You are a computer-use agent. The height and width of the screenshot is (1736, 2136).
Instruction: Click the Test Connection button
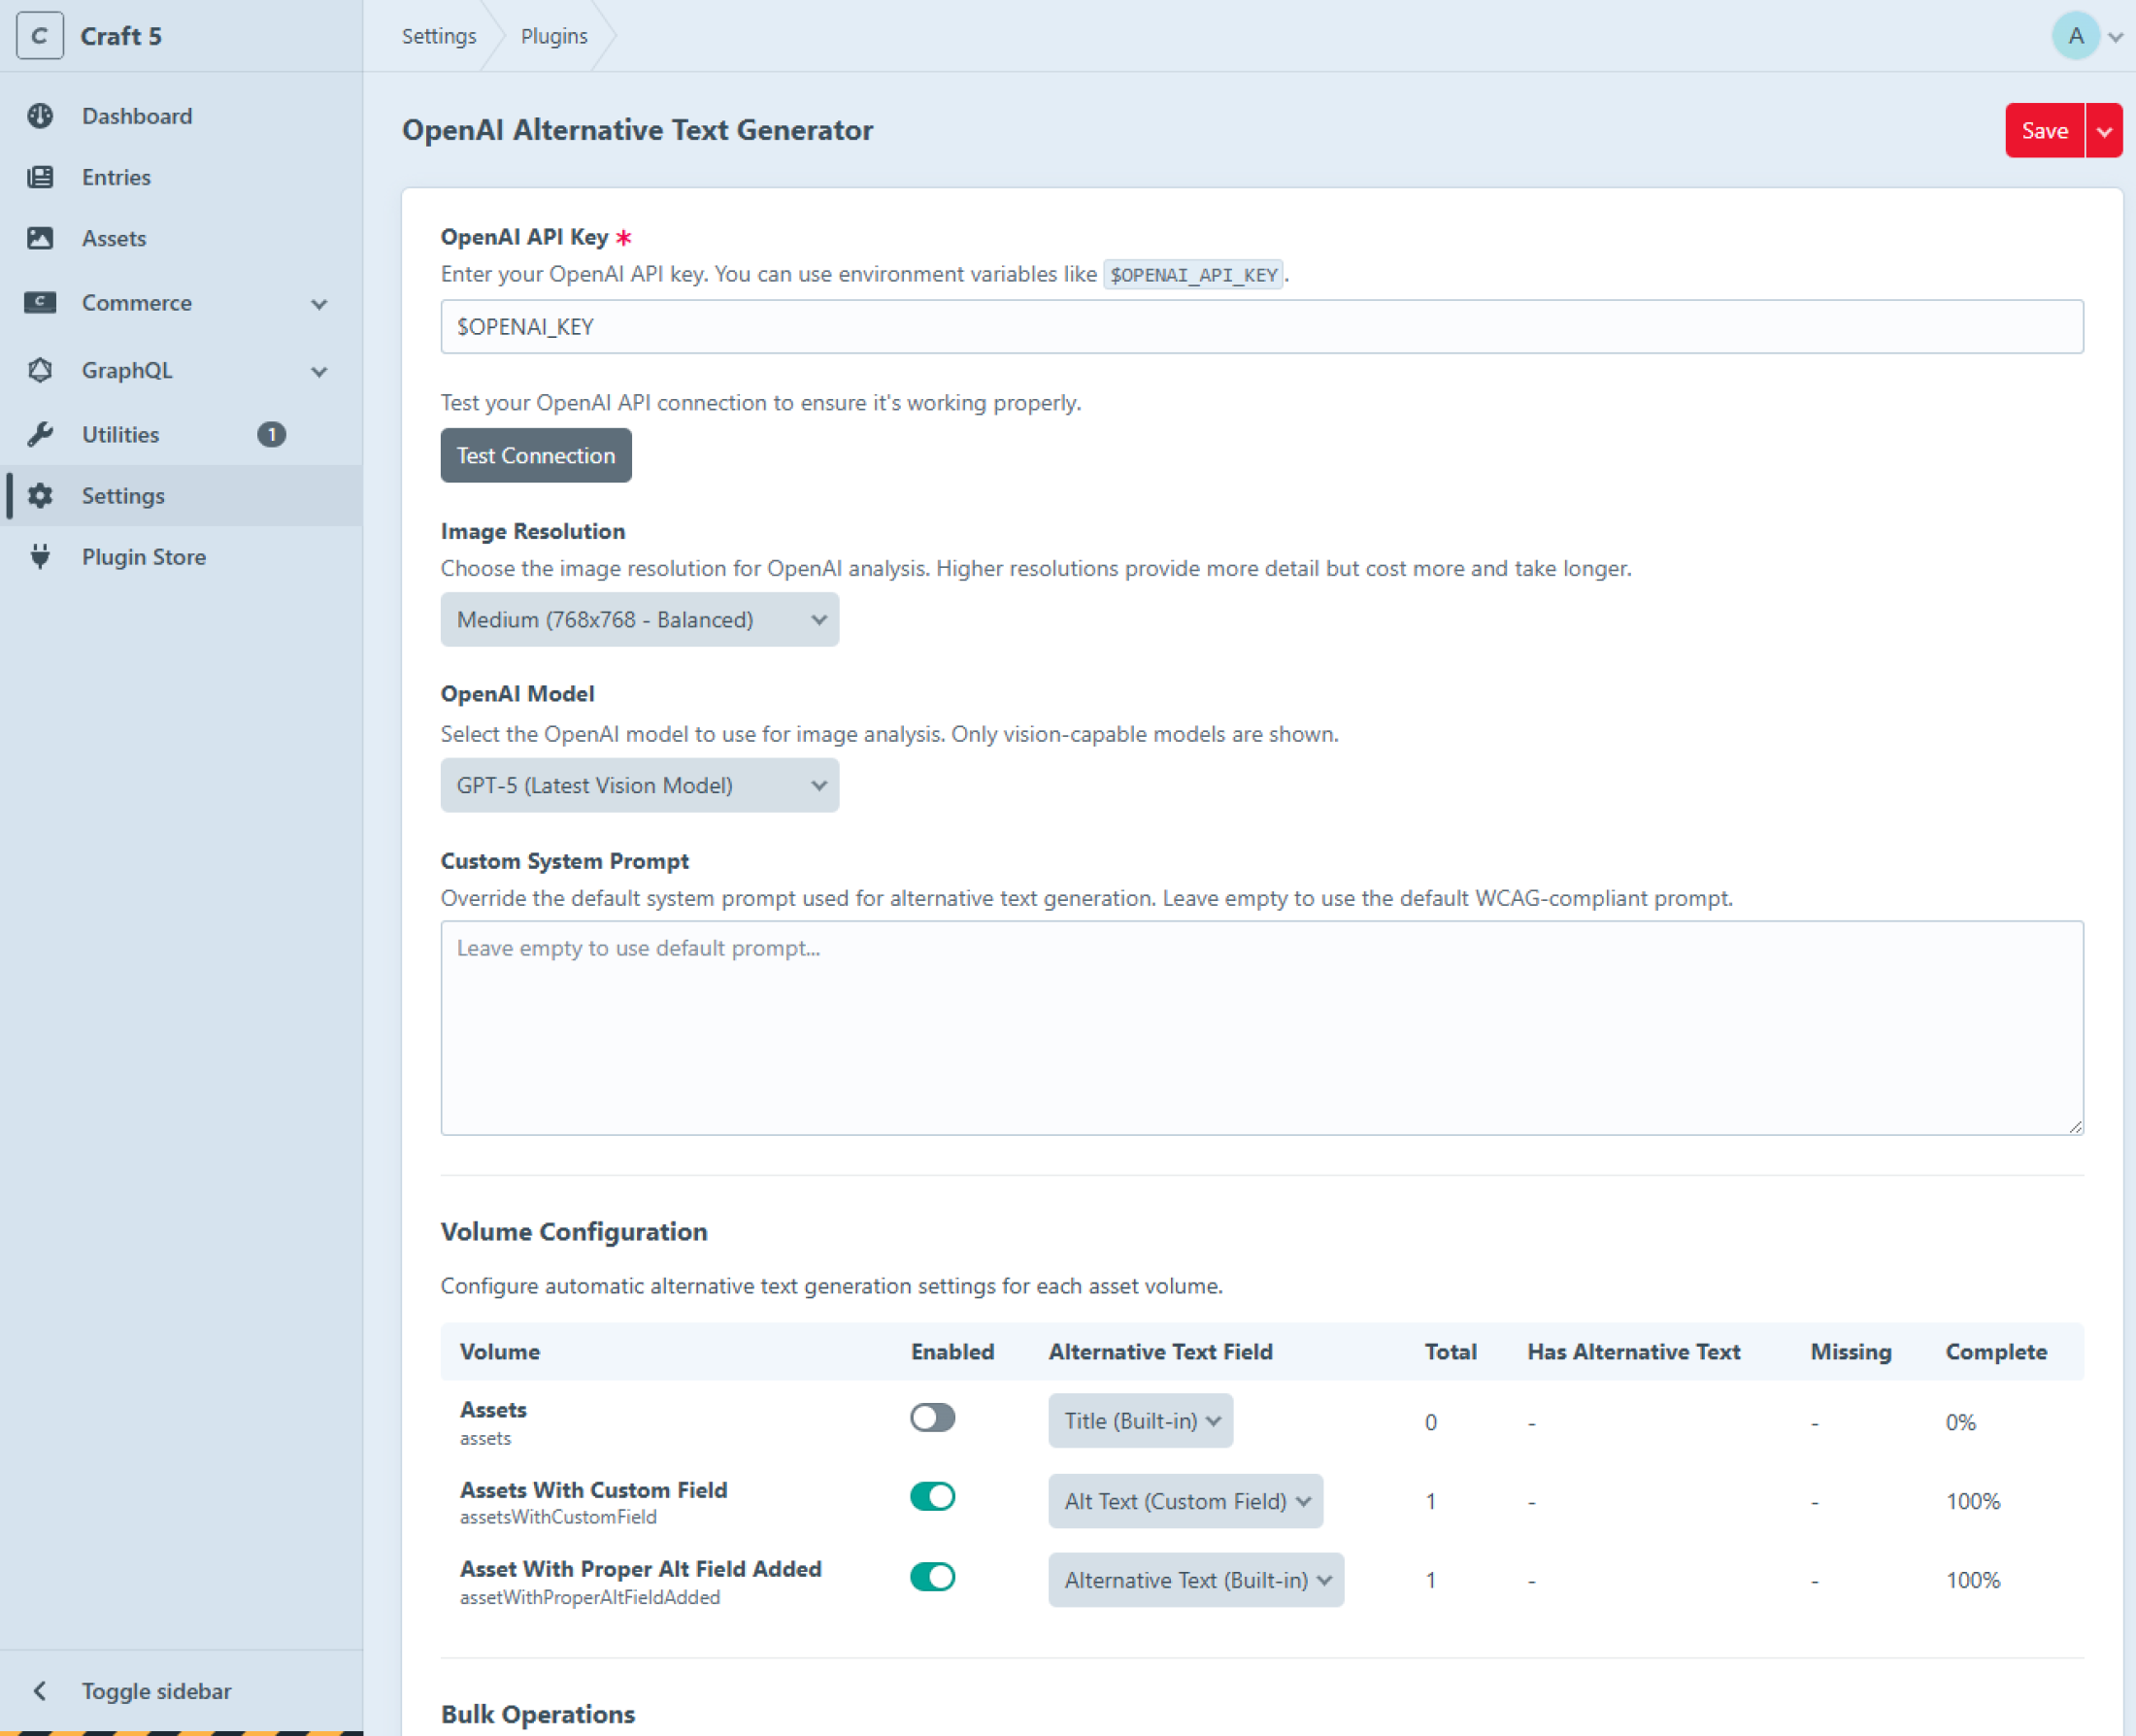(535, 456)
